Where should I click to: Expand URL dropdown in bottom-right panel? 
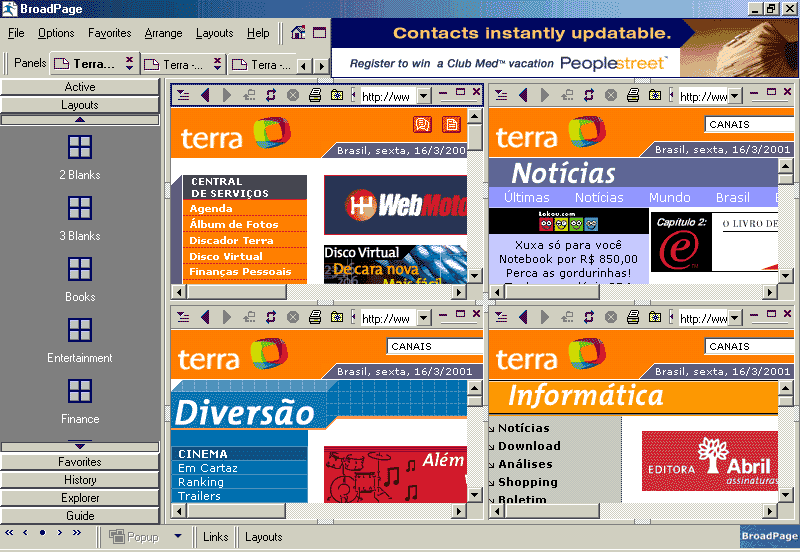pos(736,318)
